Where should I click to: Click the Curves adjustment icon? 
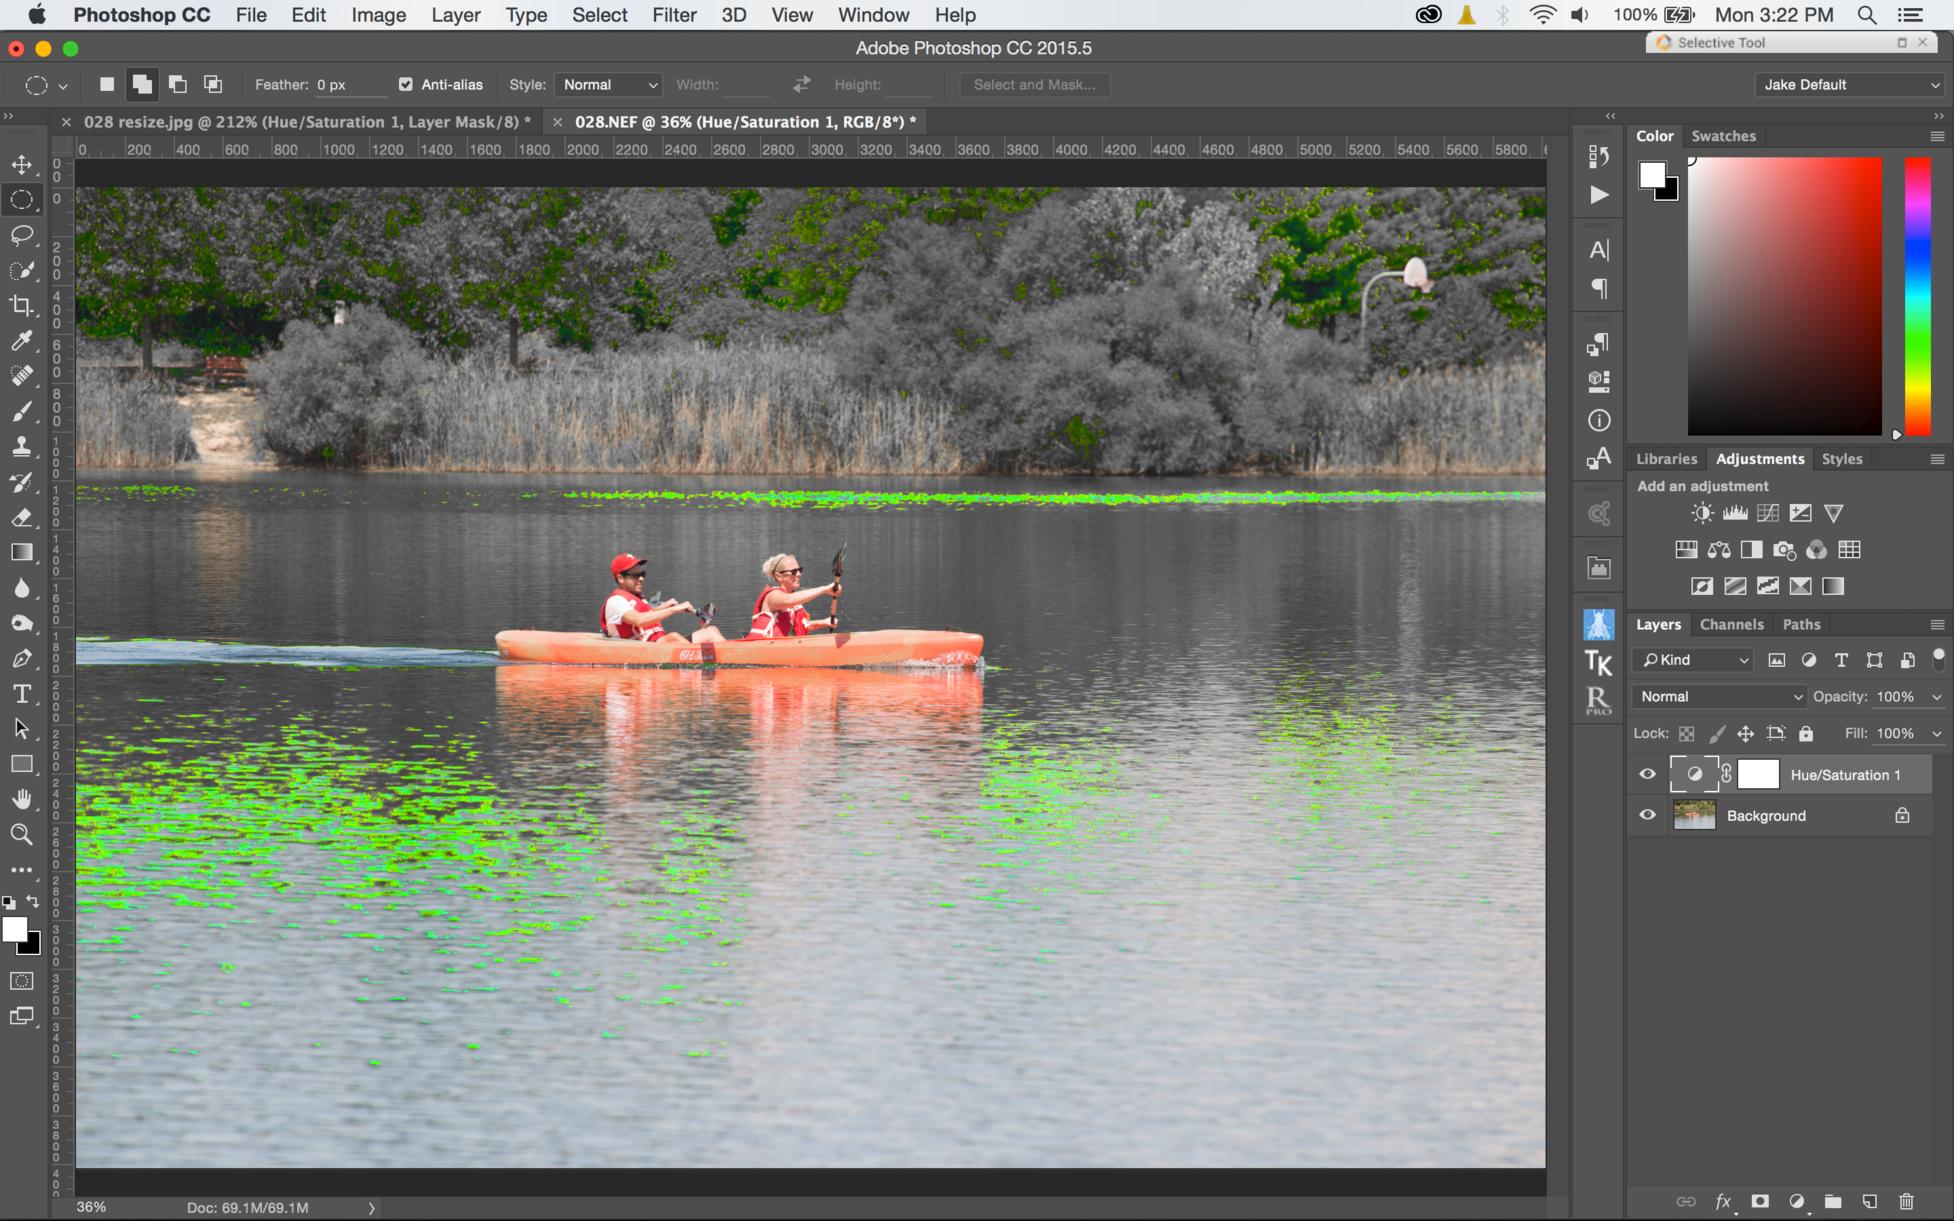tap(1768, 513)
